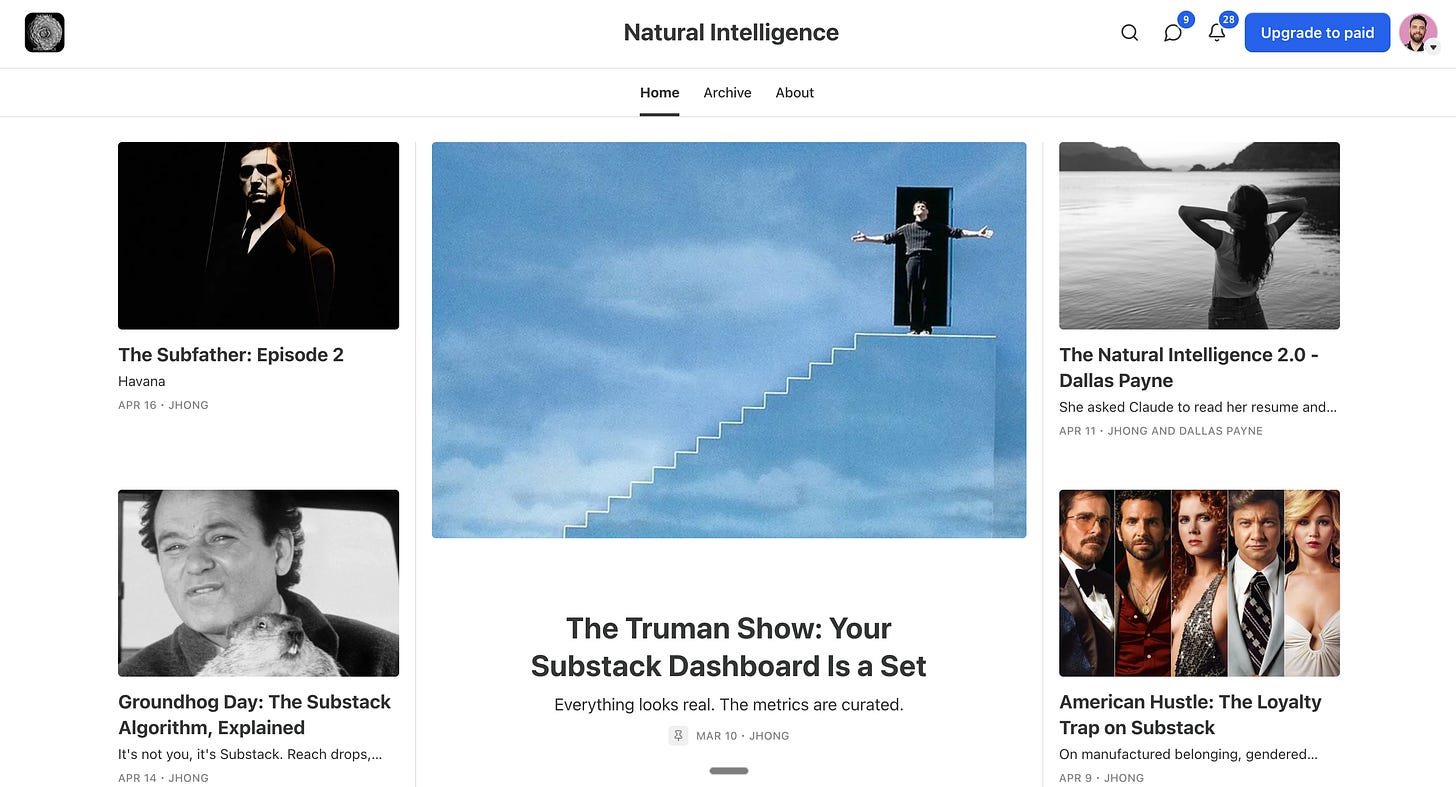Switch to the Archive tab
1456x787 pixels.
(727, 93)
